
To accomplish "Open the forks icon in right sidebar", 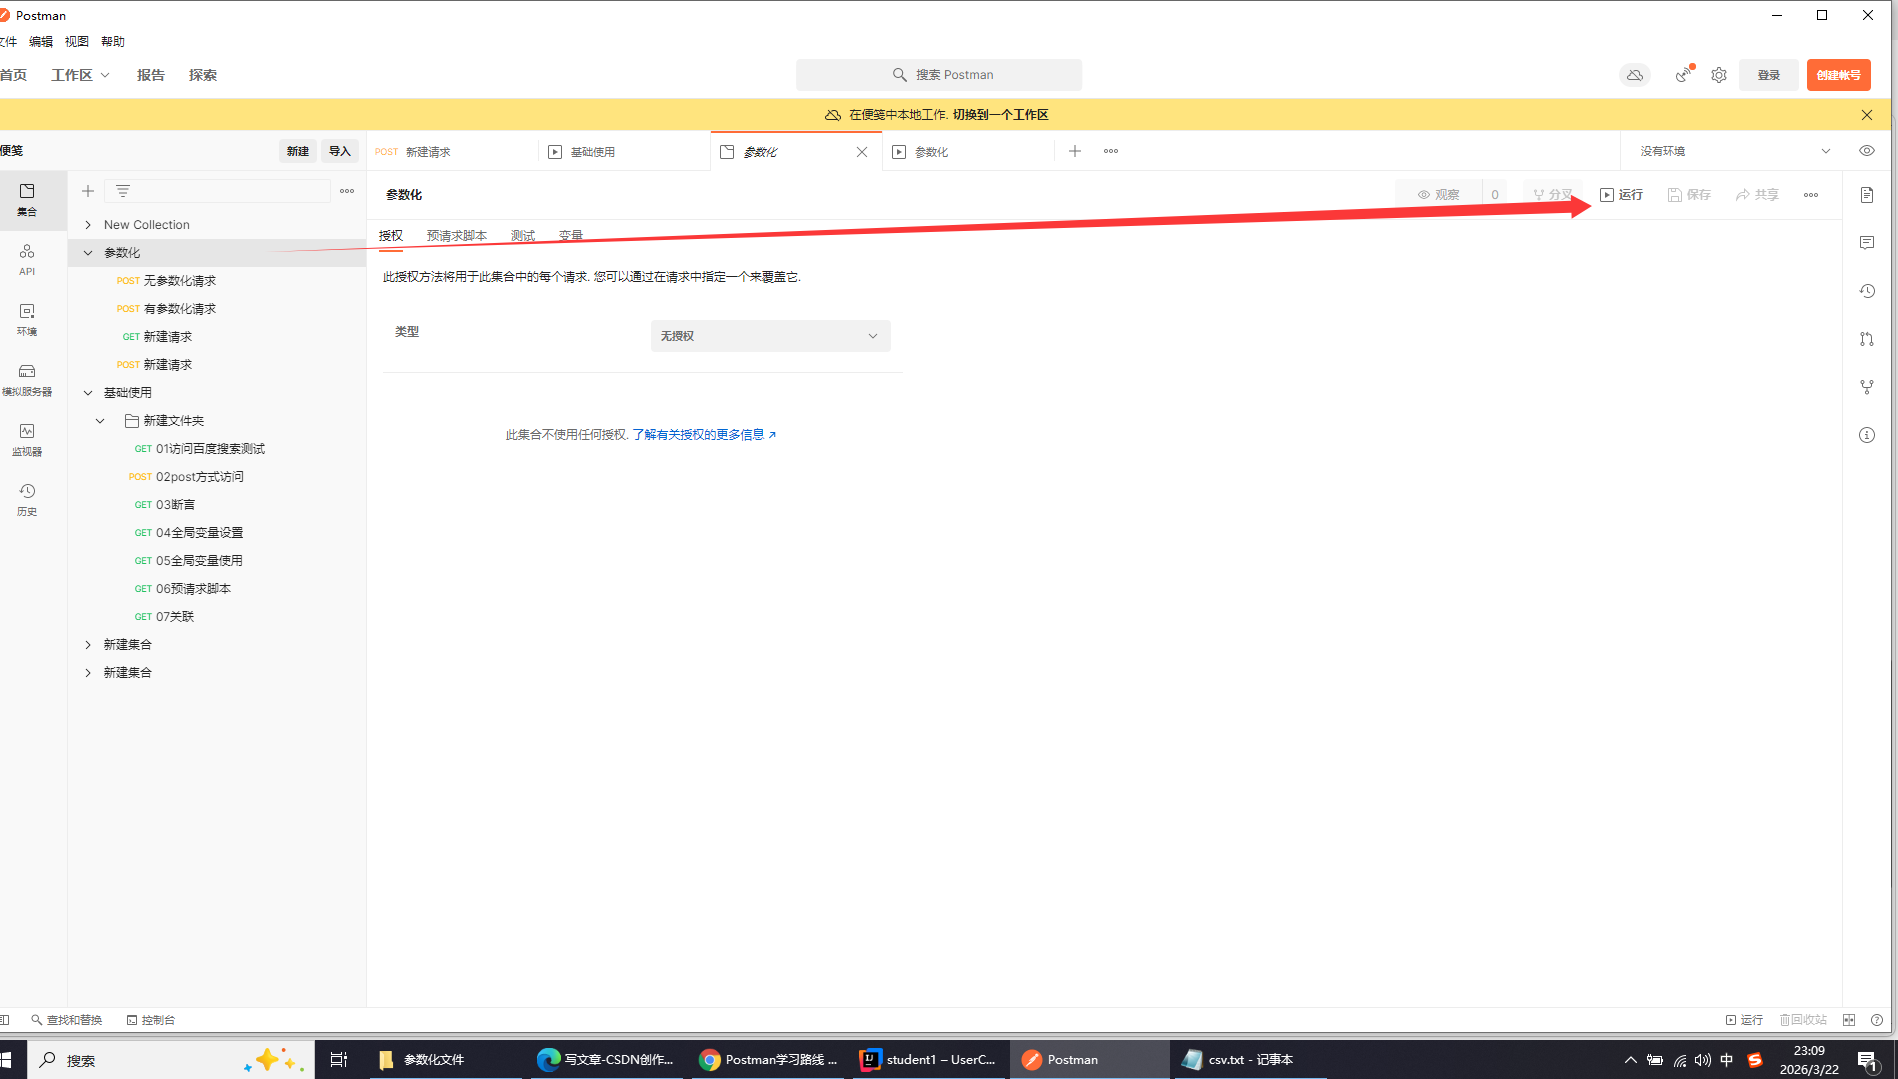I will click(x=1867, y=387).
